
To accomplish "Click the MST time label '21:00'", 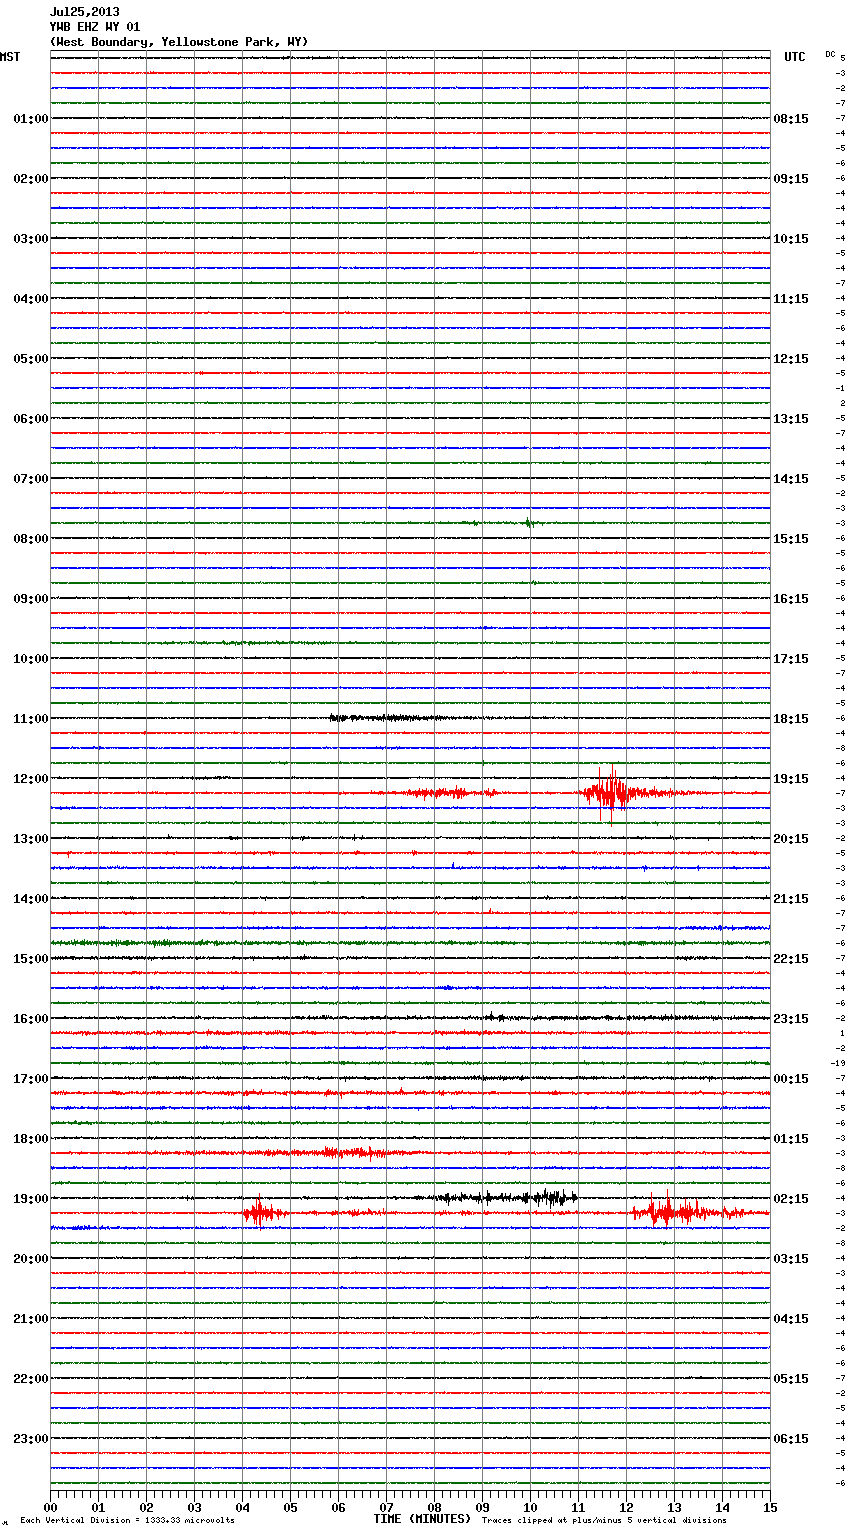I will (x=31, y=1319).
